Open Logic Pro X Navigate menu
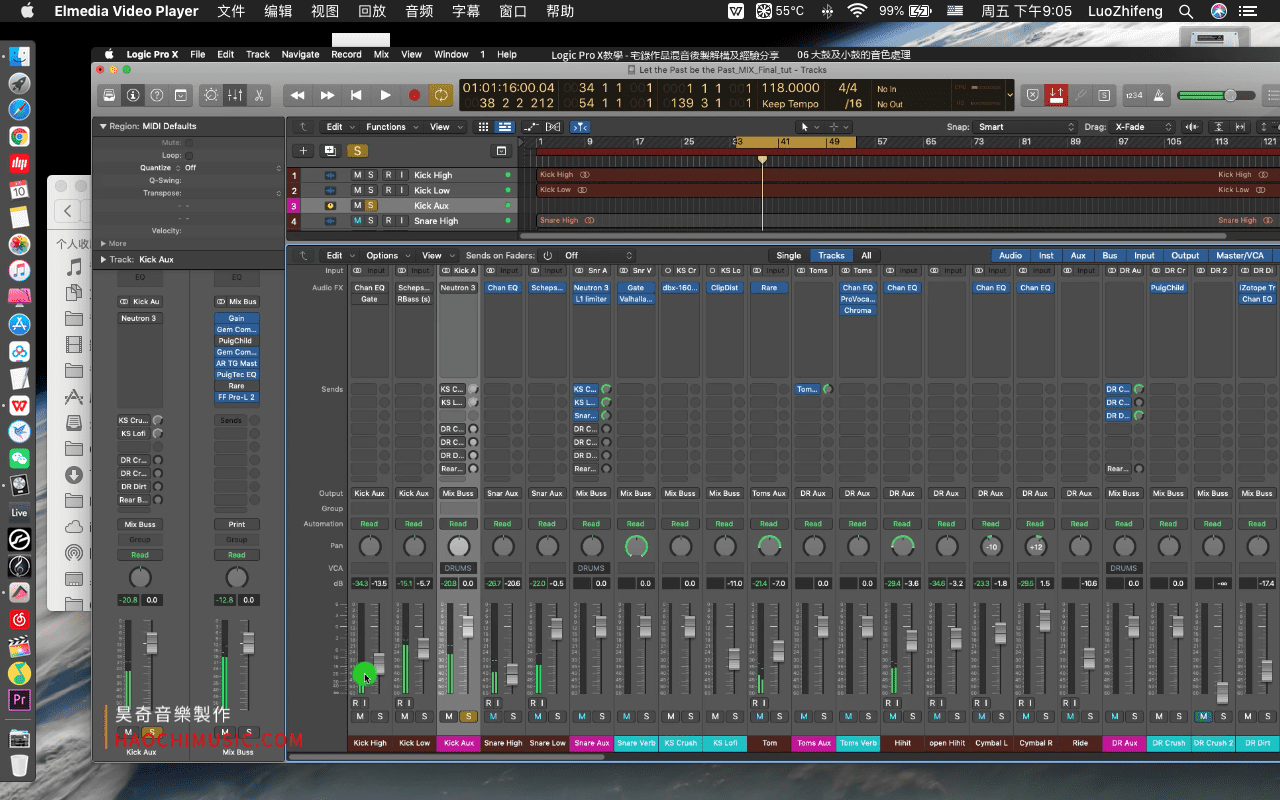This screenshot has height=800, width=1280. coord(300,54)
